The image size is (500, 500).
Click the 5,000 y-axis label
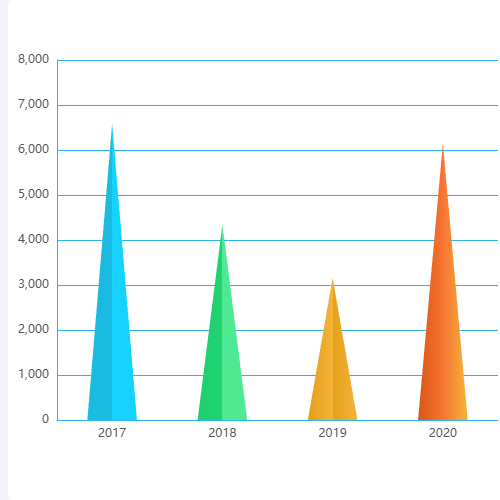33,194
